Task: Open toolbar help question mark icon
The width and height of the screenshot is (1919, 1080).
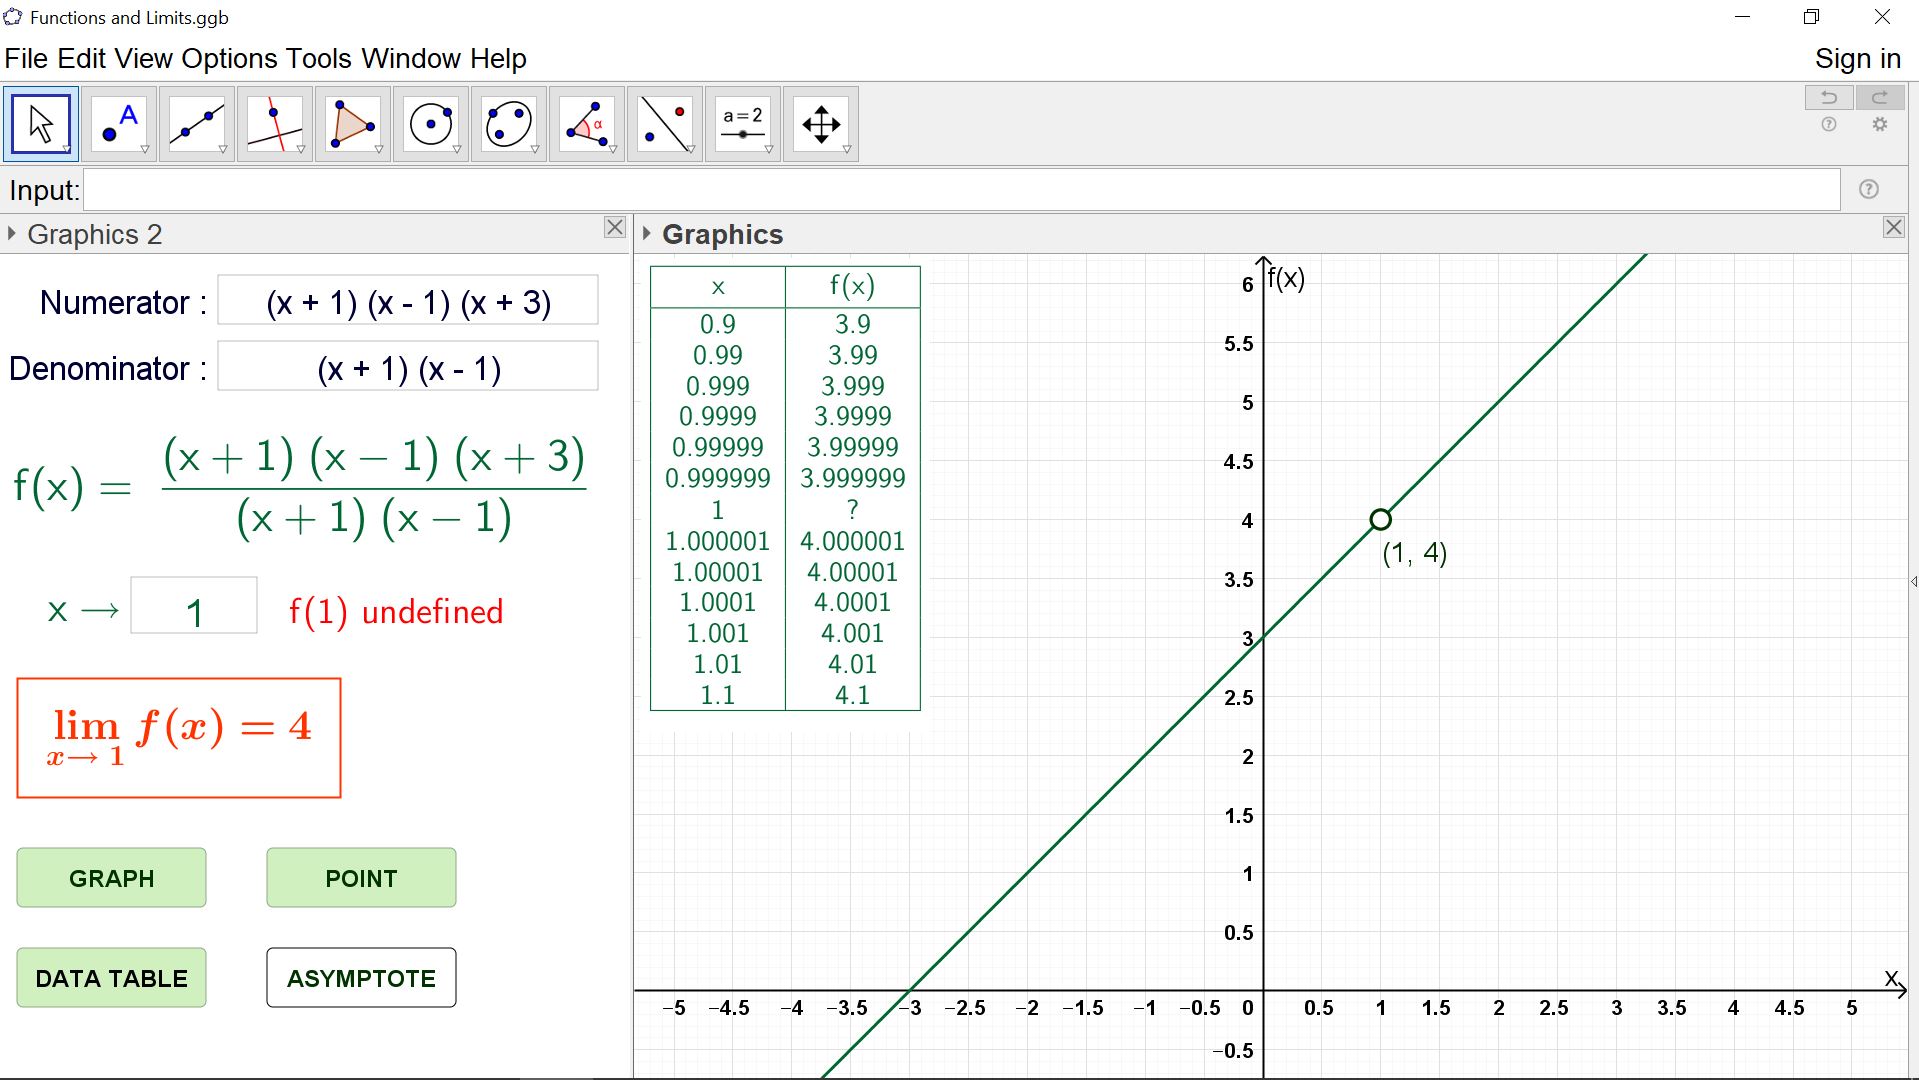Action: point(1829,125)
